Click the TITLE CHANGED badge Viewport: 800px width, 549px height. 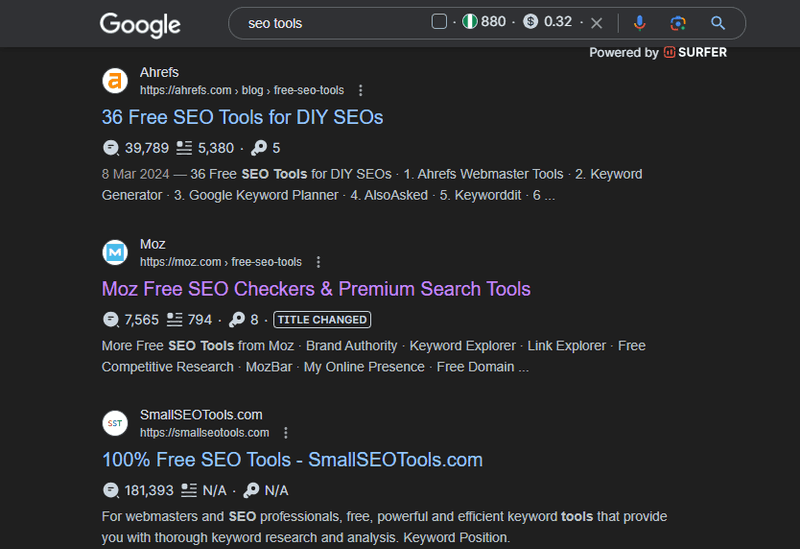[322, 320]
